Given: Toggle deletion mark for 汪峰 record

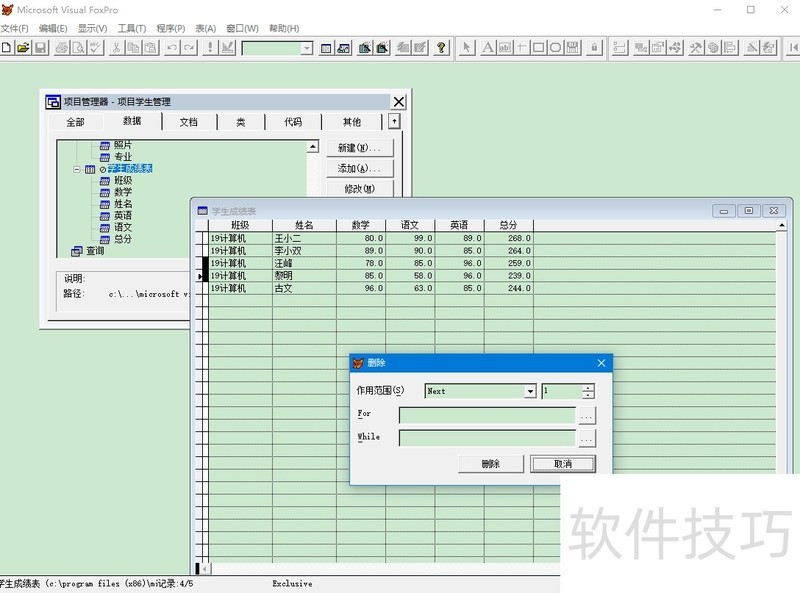Looking at the screenshot, I should [x=206, y=263].
